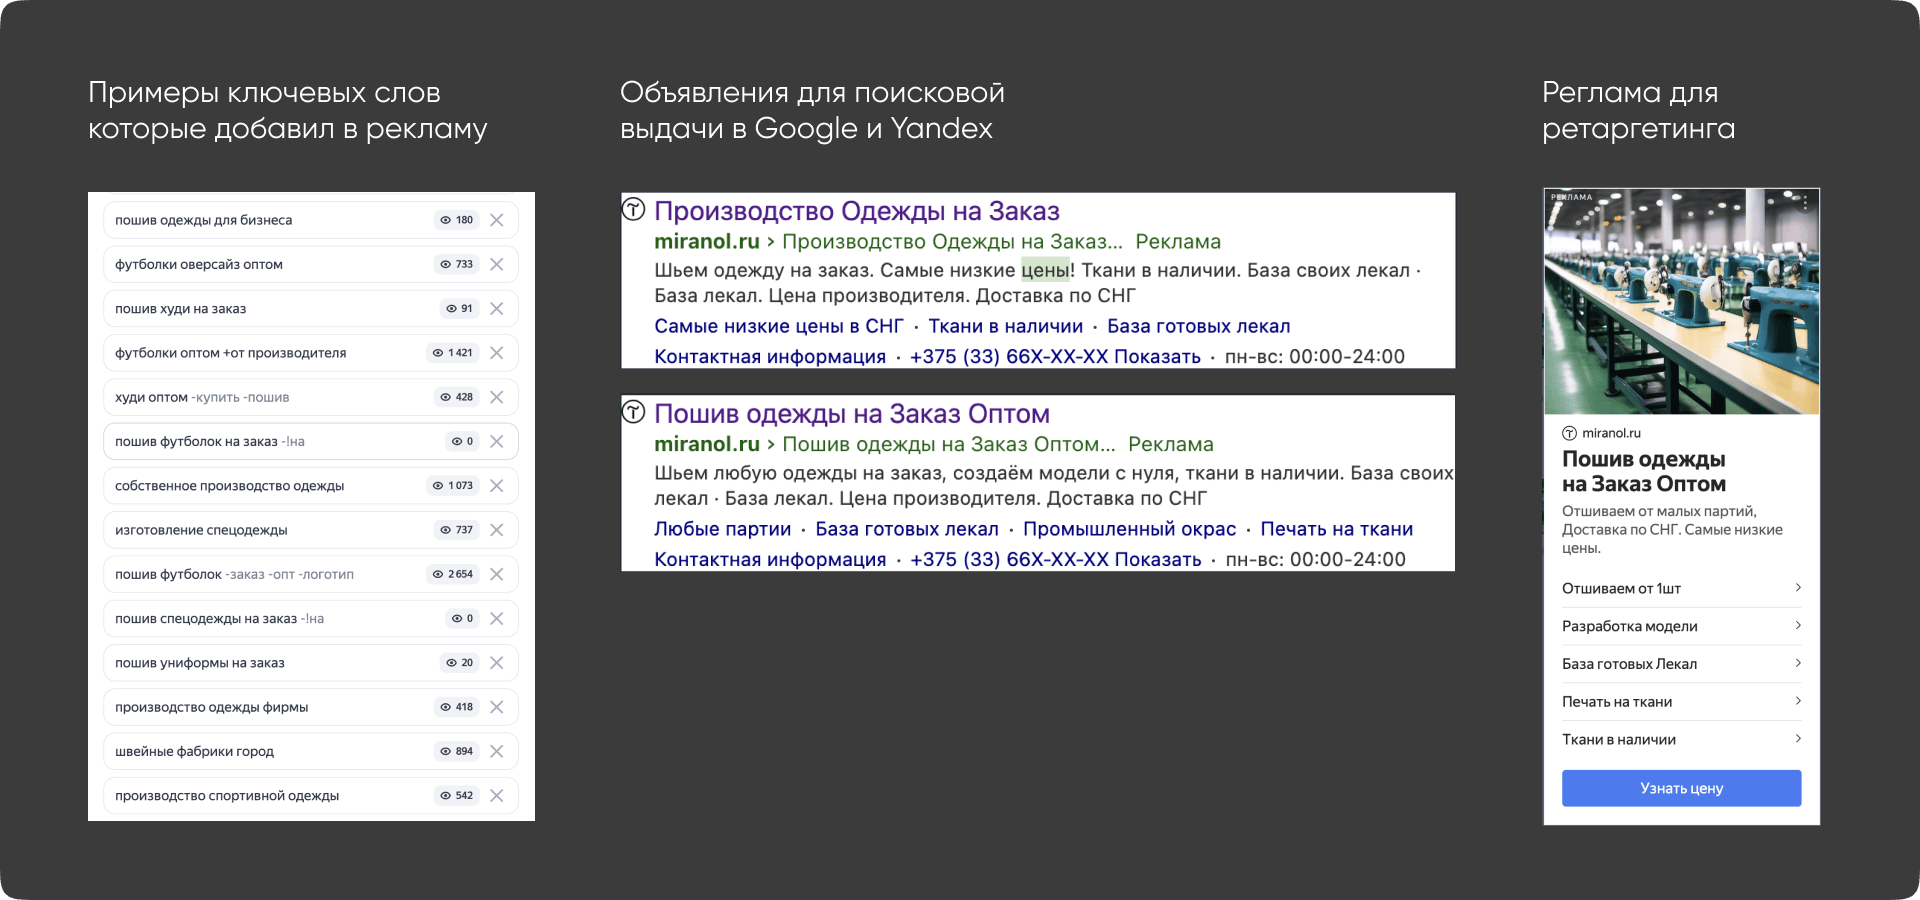Screen dimensions: 1920x900
Task: Remove 'пошив спецодежды на заказ' keyword X
Action: (x=497, y=618)
